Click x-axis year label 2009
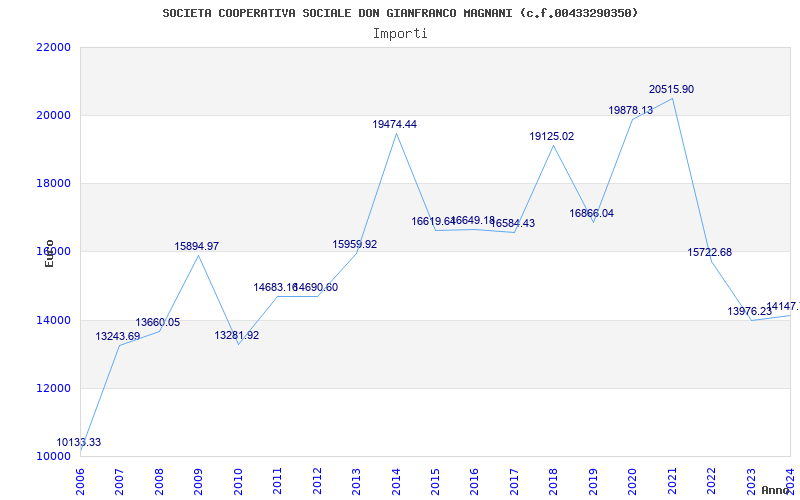The image size is (800, 500). point(198,482)
